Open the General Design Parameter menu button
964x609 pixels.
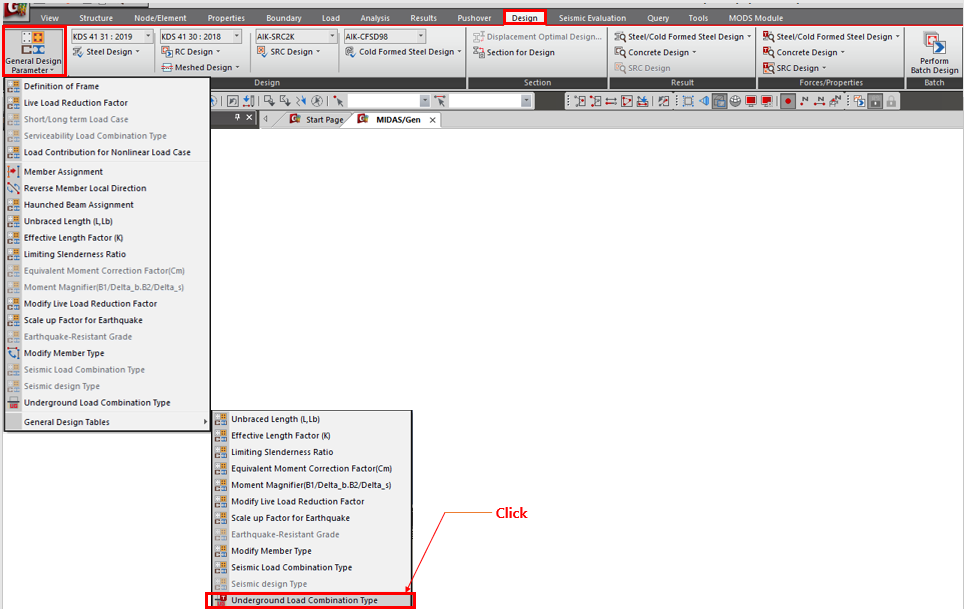click(33, 52)
